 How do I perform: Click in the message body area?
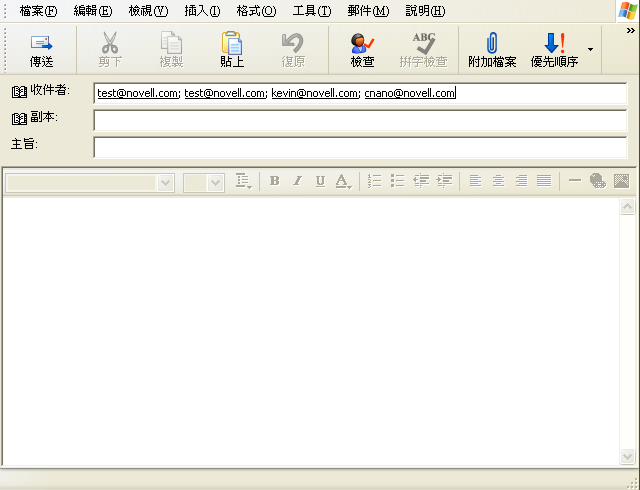[311, 331]
